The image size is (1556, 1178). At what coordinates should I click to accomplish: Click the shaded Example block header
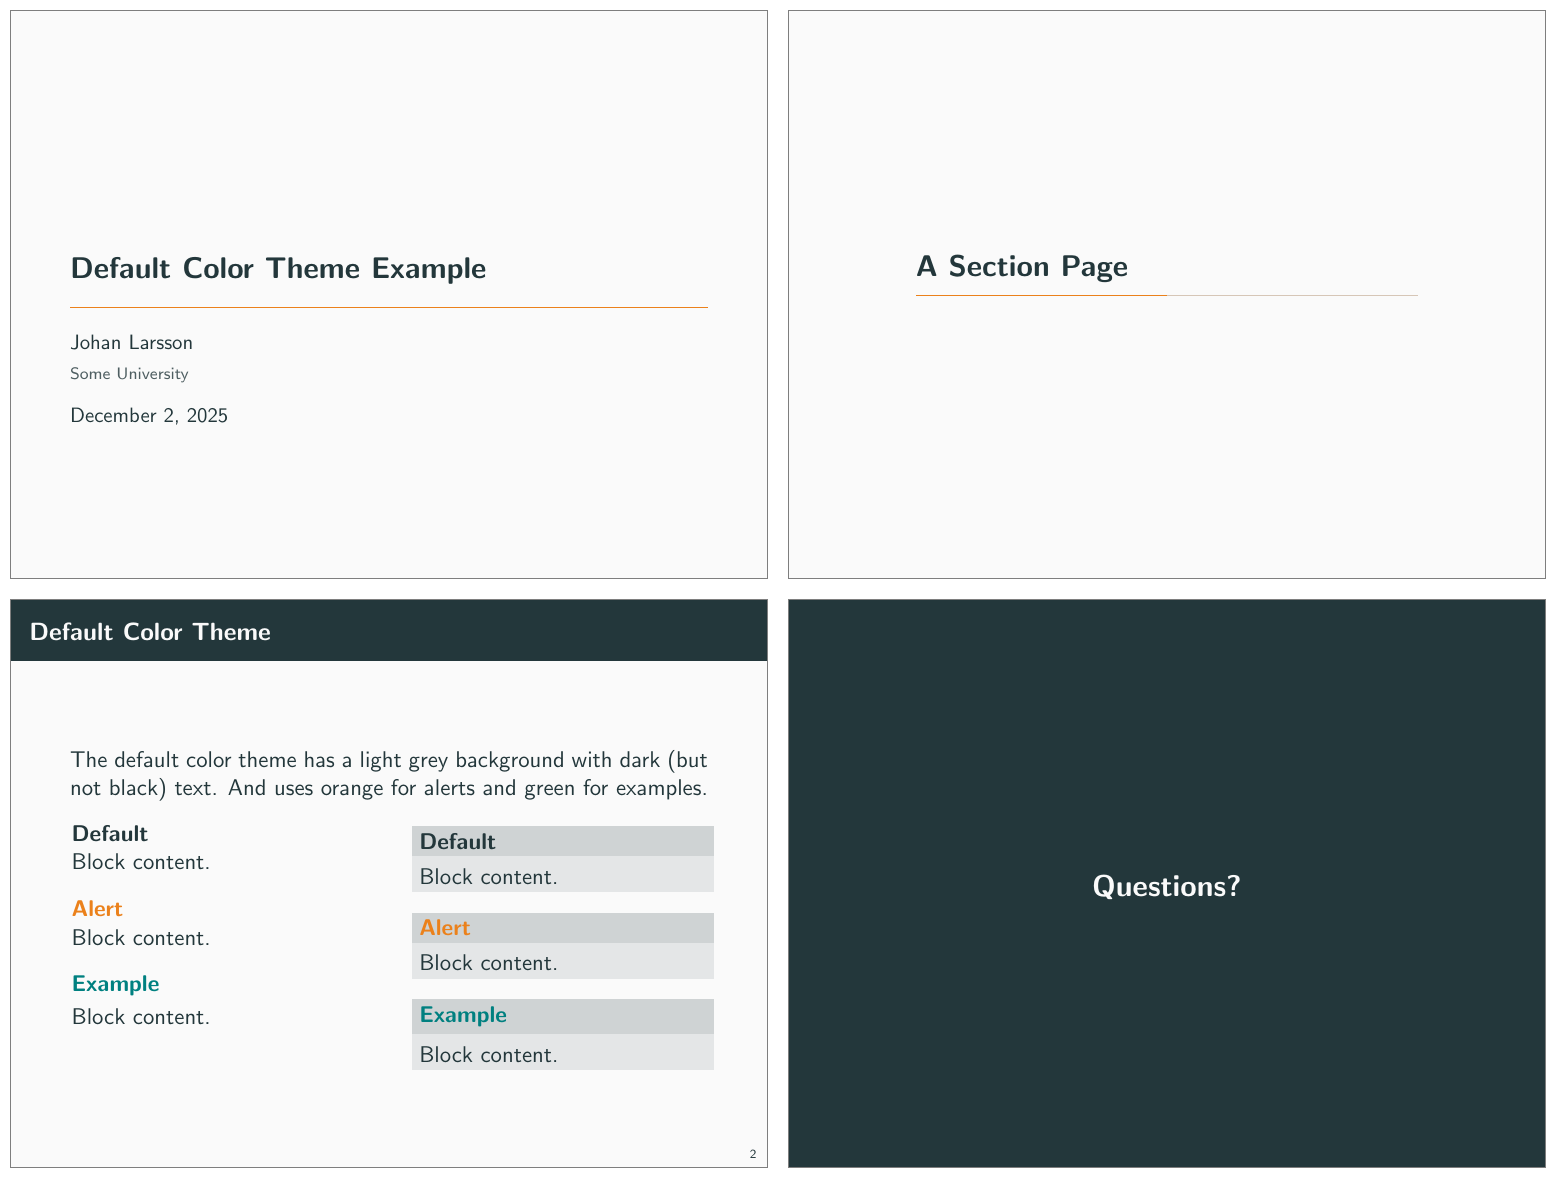563,1016
